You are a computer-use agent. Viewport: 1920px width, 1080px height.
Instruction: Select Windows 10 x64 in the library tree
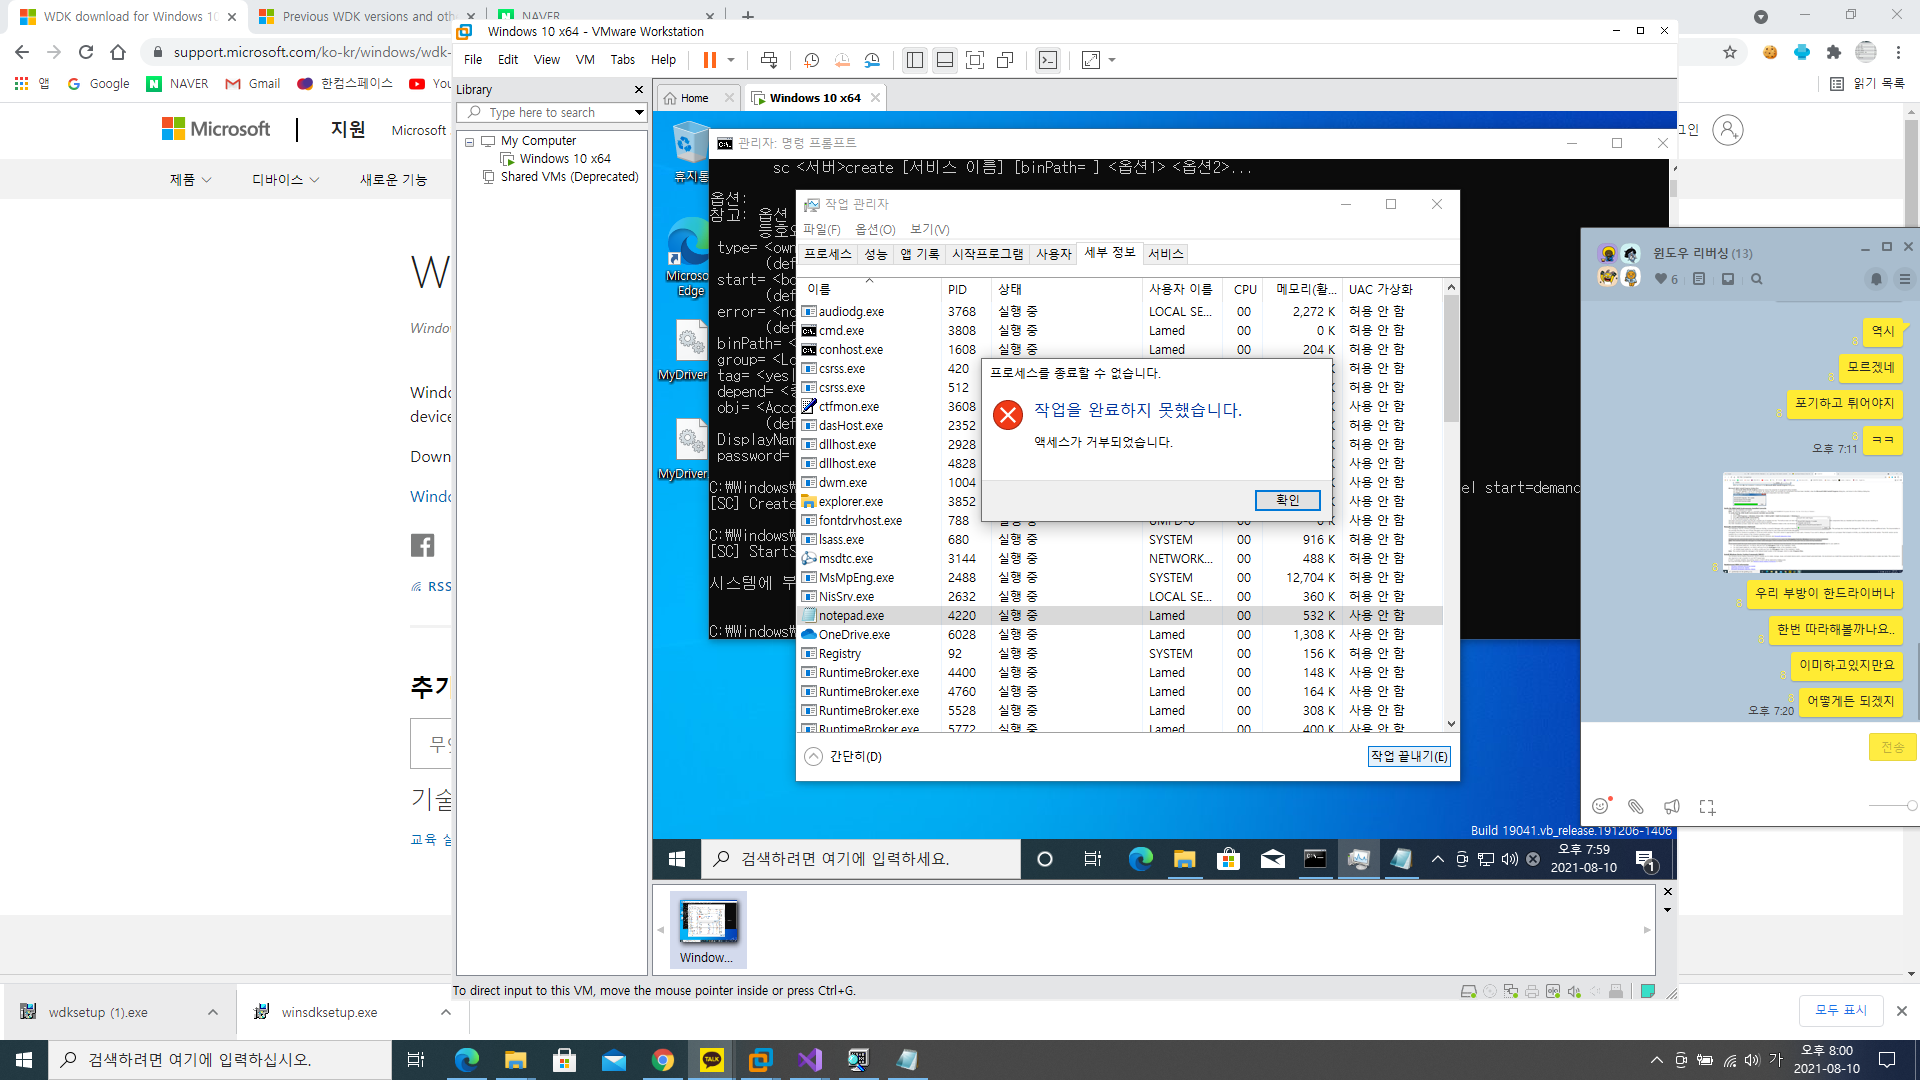click(565, 159)
